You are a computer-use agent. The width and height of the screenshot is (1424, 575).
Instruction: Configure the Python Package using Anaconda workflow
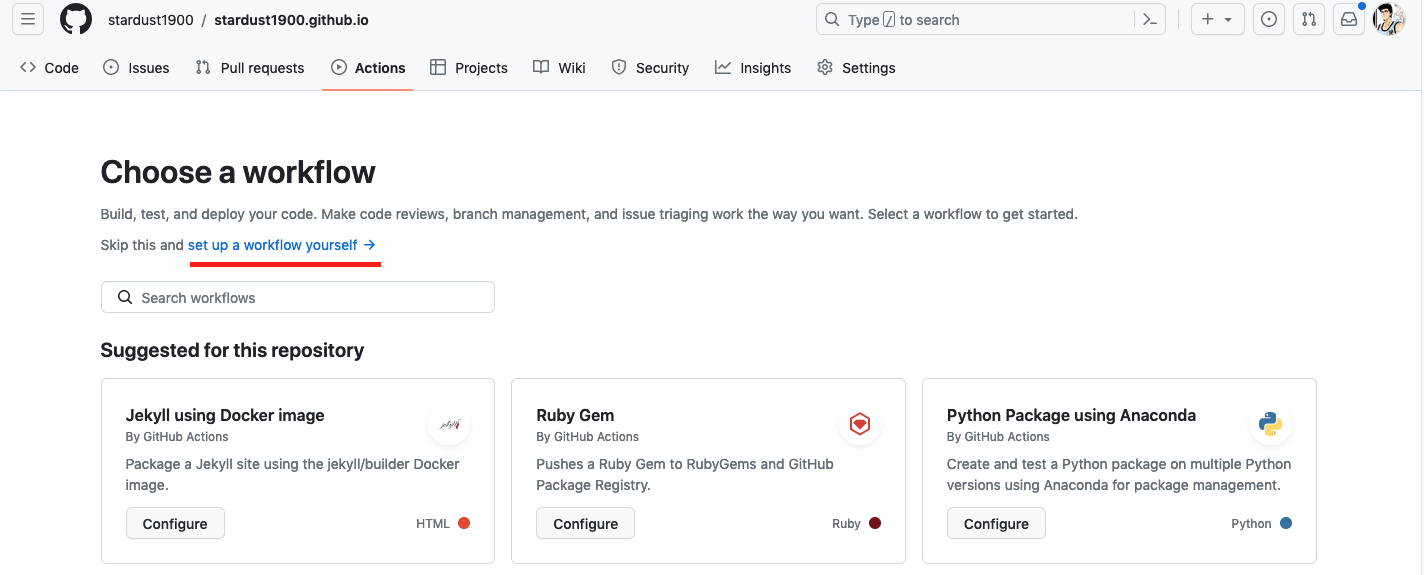click(996, 524)
